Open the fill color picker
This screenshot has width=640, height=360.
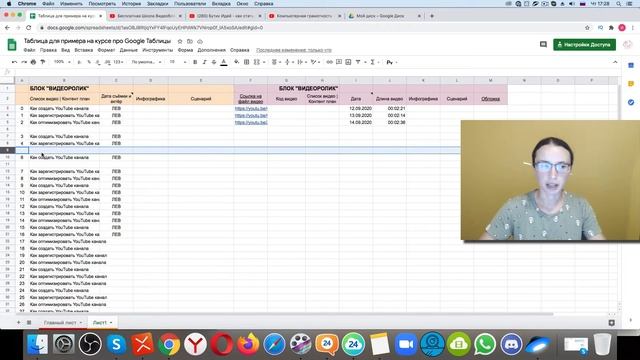236,62
